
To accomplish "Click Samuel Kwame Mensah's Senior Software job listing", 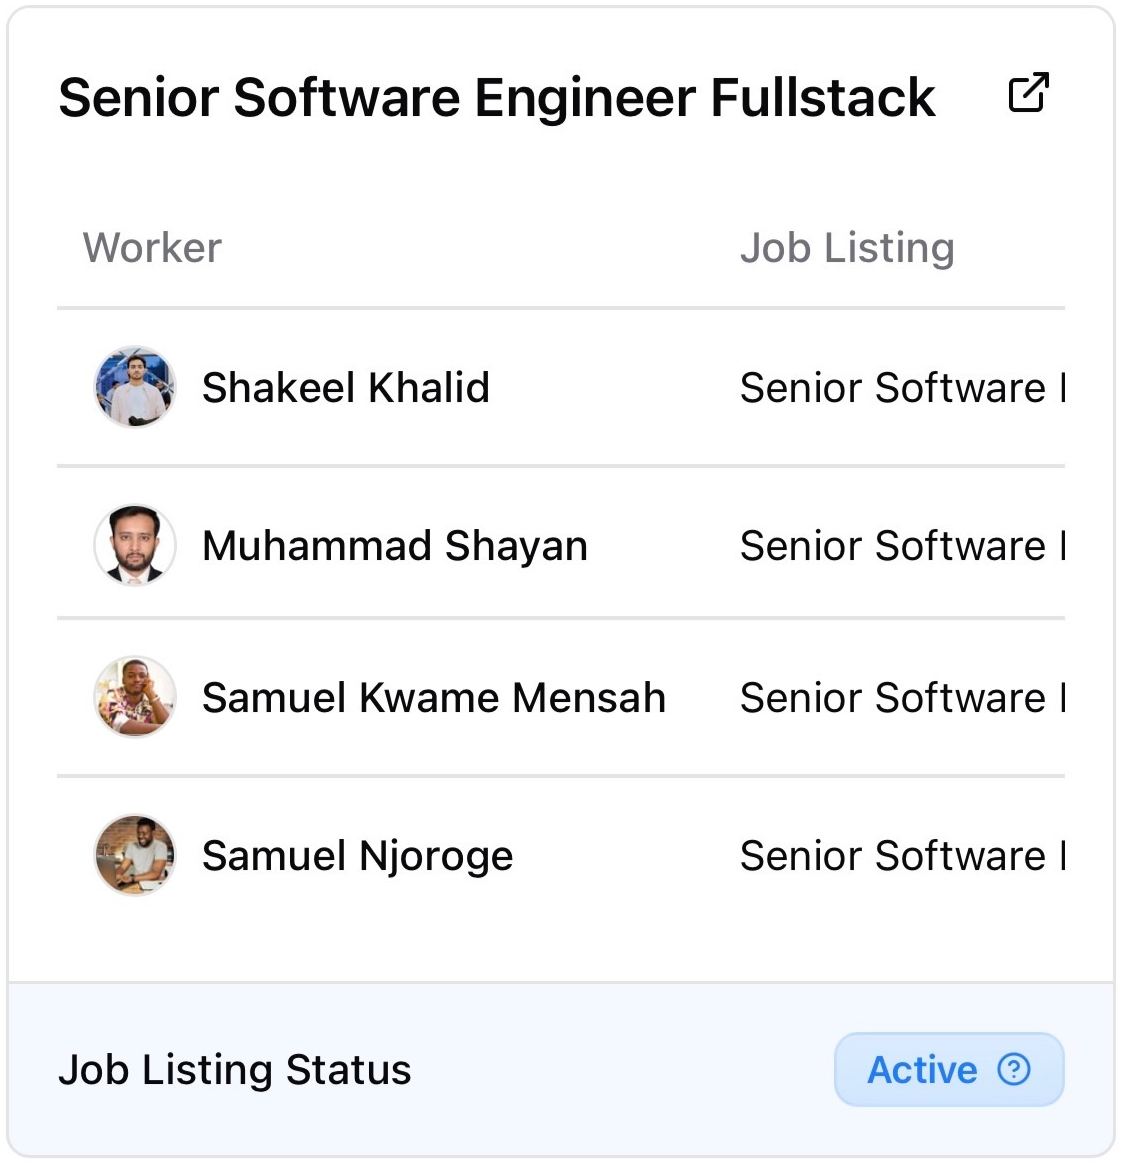I will click(x=901, y=698).
